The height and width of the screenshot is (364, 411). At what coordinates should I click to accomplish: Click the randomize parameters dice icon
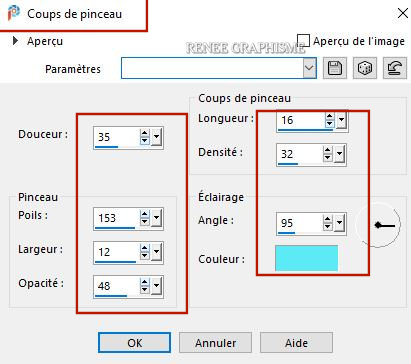[365, 68]
